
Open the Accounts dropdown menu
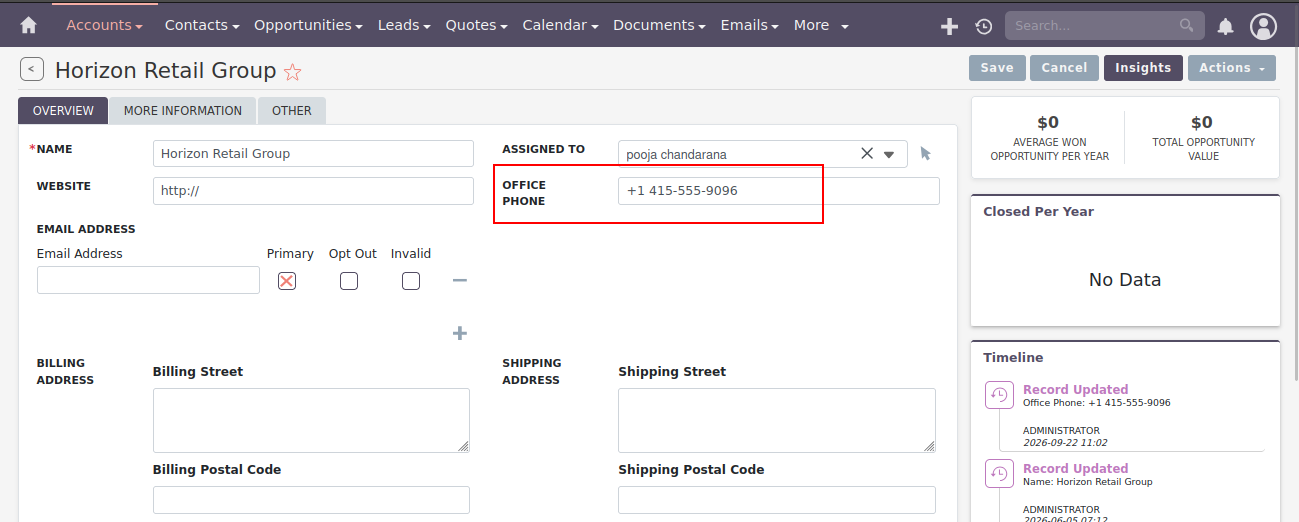coord(104,25)
